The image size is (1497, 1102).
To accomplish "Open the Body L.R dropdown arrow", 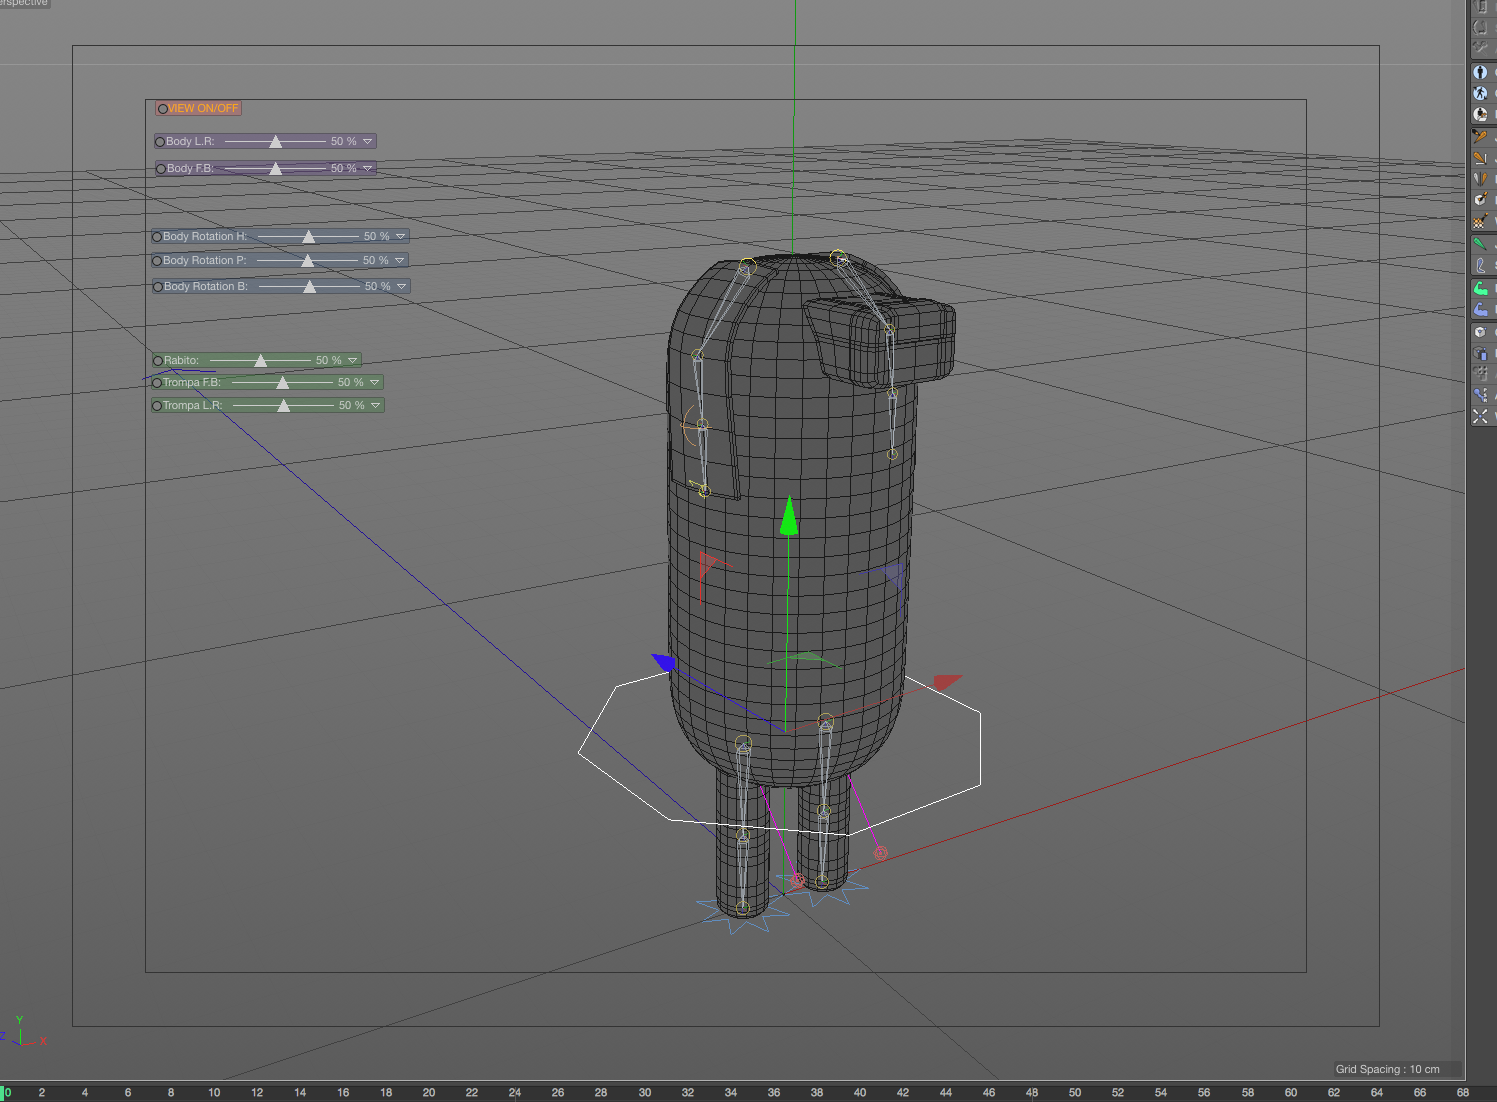I will pos(368,142).
